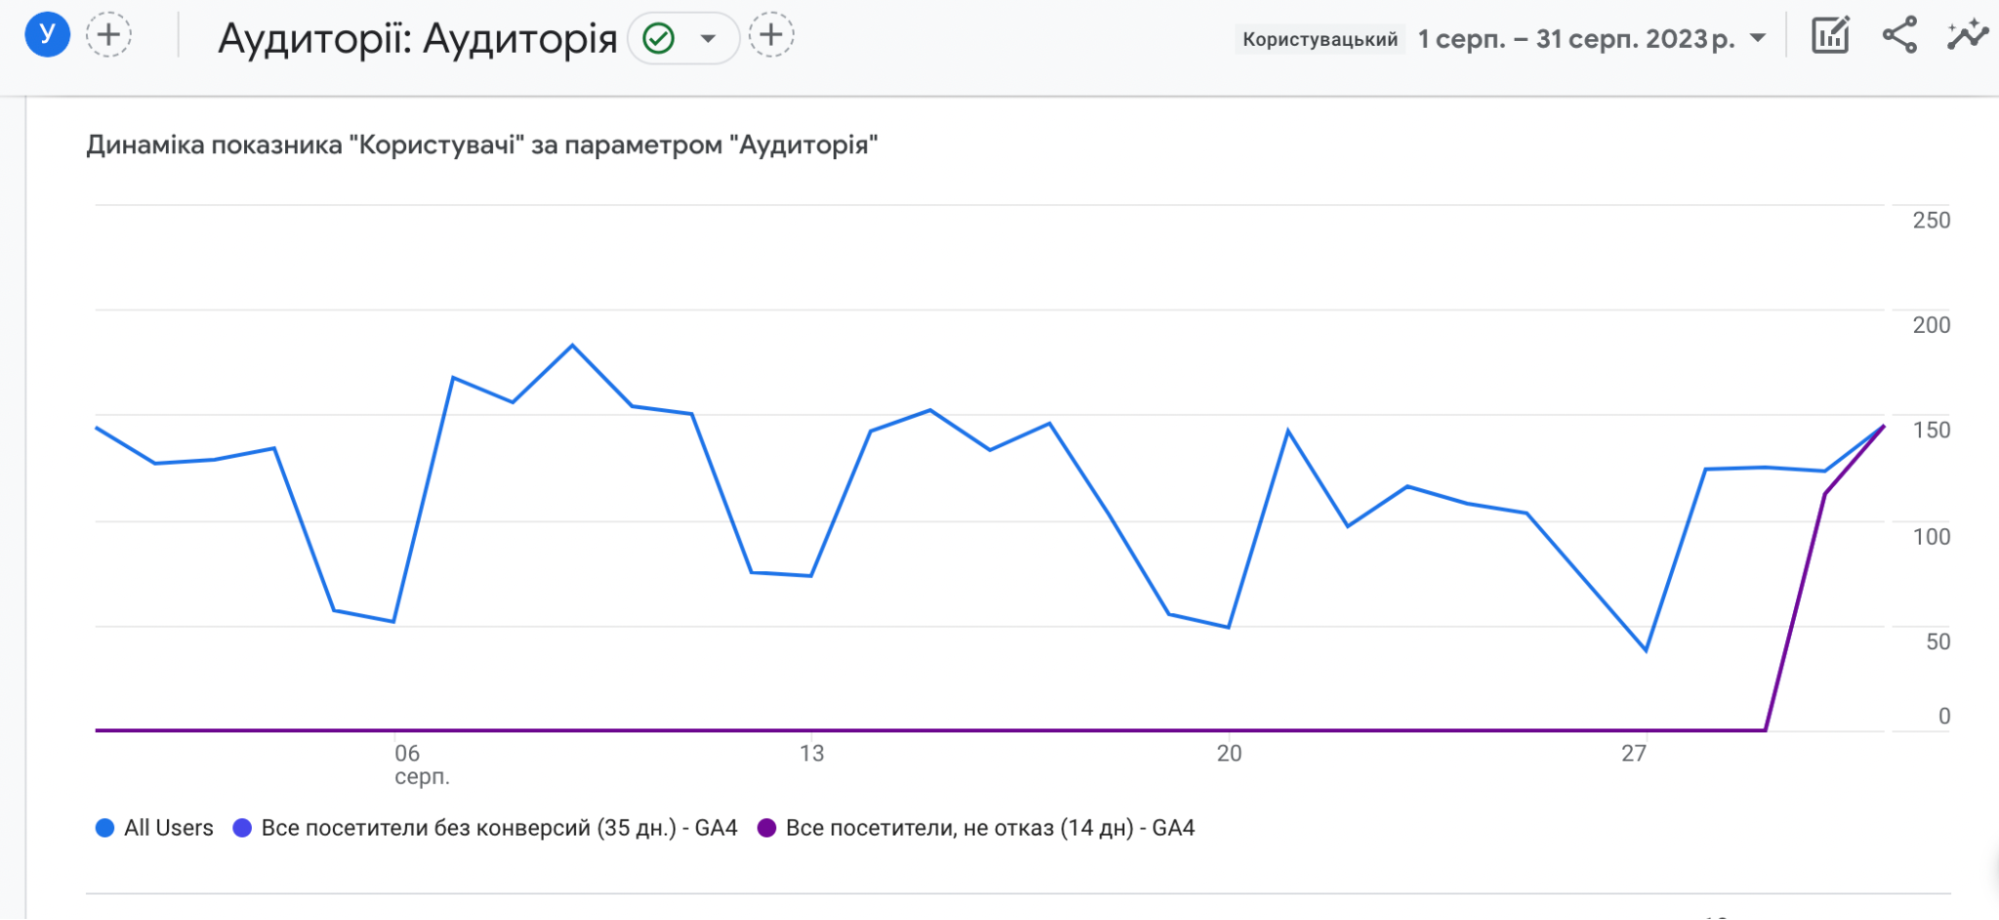Click the '13' date label on the axis

click(x=811, y=753)
